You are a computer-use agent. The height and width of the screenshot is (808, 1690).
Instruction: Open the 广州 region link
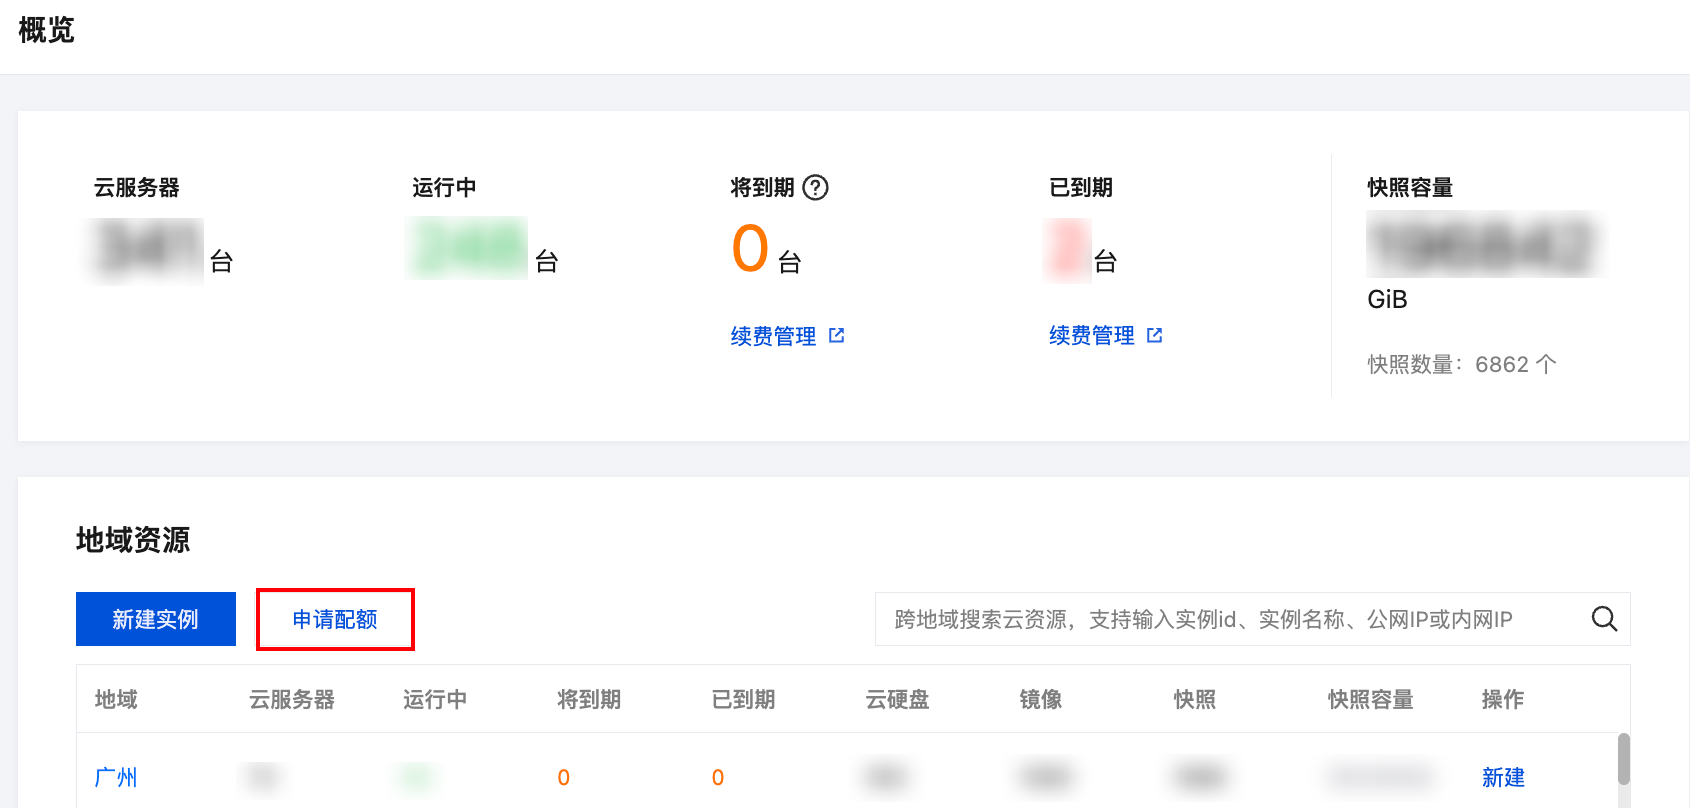click(116, 777)
